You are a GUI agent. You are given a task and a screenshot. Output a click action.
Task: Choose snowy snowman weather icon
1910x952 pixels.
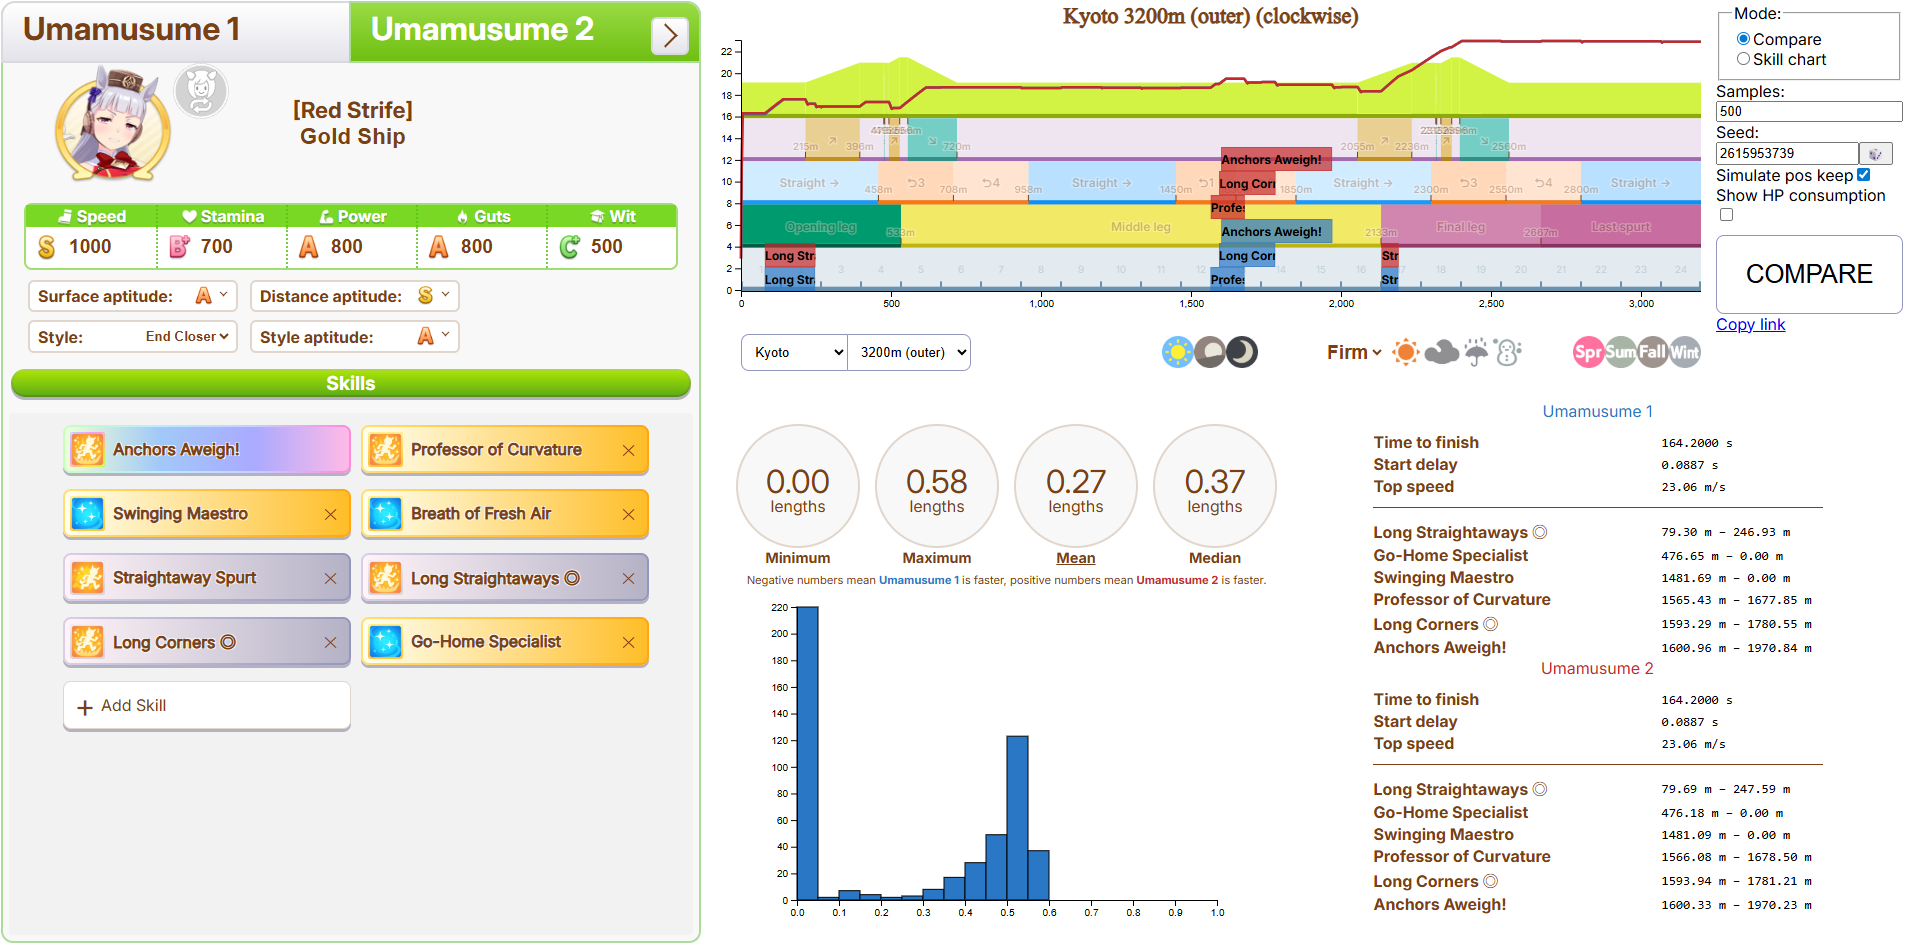coord(1508,352)
